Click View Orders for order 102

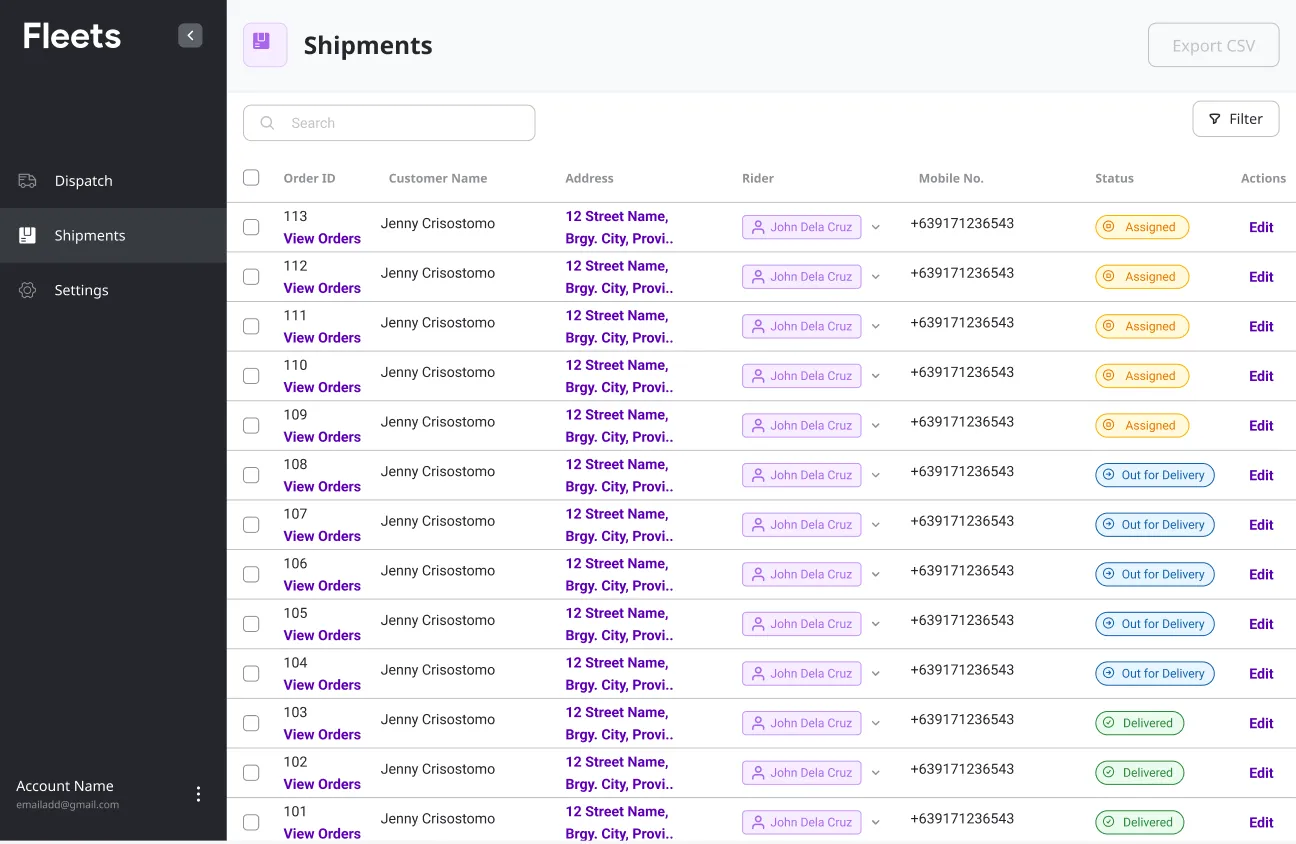(x=322, y=784)
